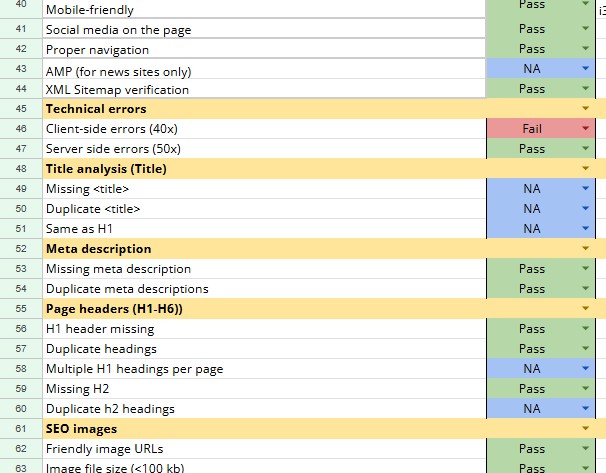Open NA dropdown for Duplicate h2 headings

pyautogui.click(x=585, y=408)
